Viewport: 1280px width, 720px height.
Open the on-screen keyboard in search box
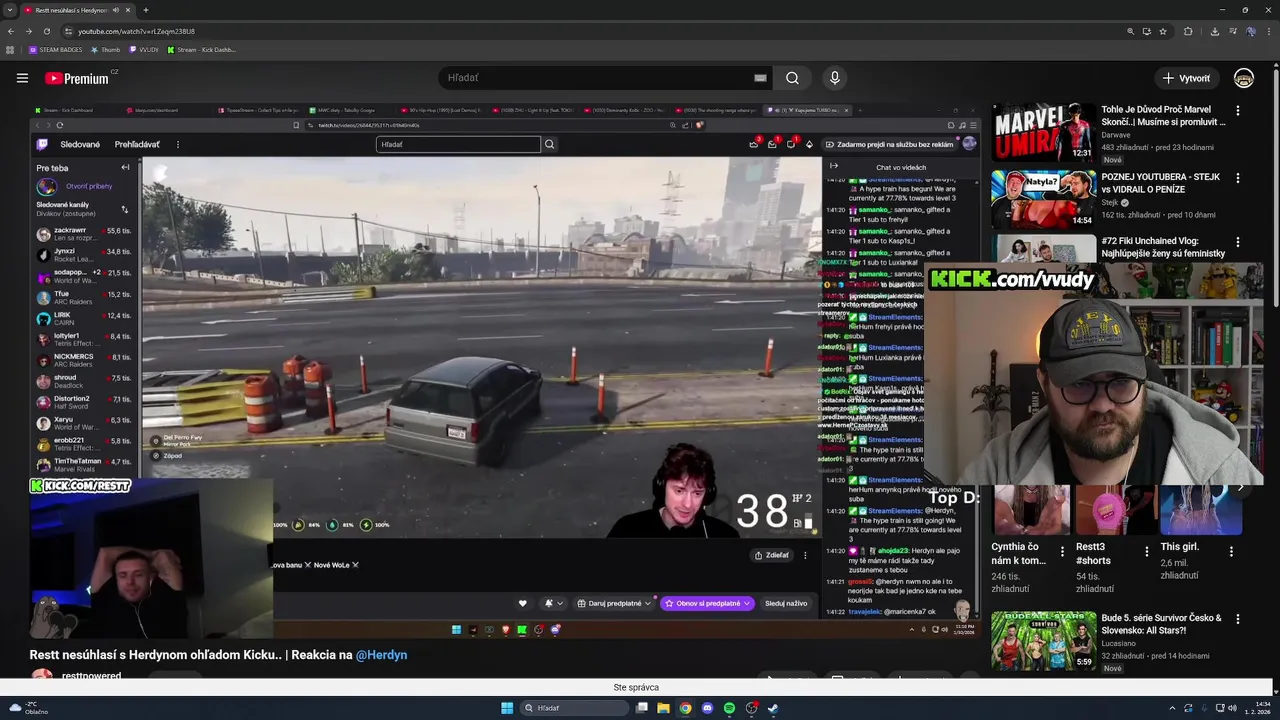click(760, 78)
